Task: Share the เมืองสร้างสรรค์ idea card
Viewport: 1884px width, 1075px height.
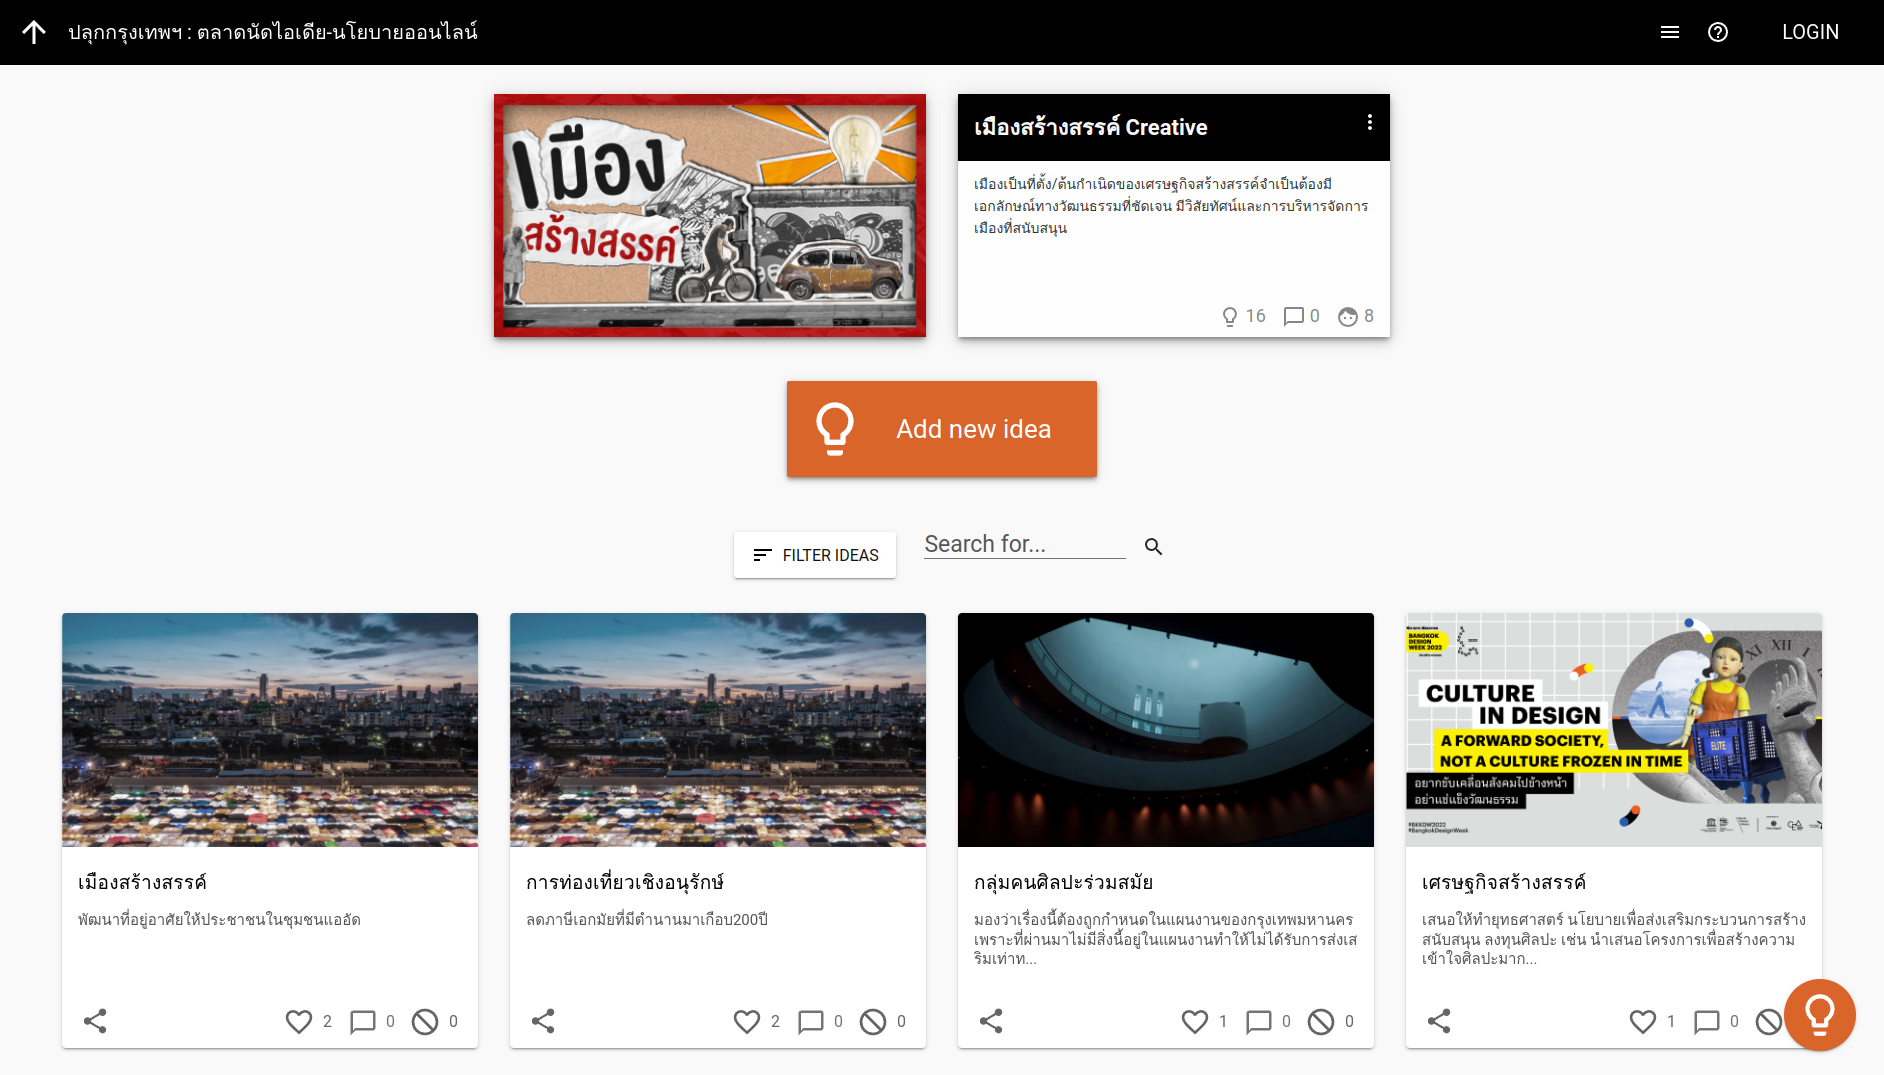Action: [x=95, y=1021]
